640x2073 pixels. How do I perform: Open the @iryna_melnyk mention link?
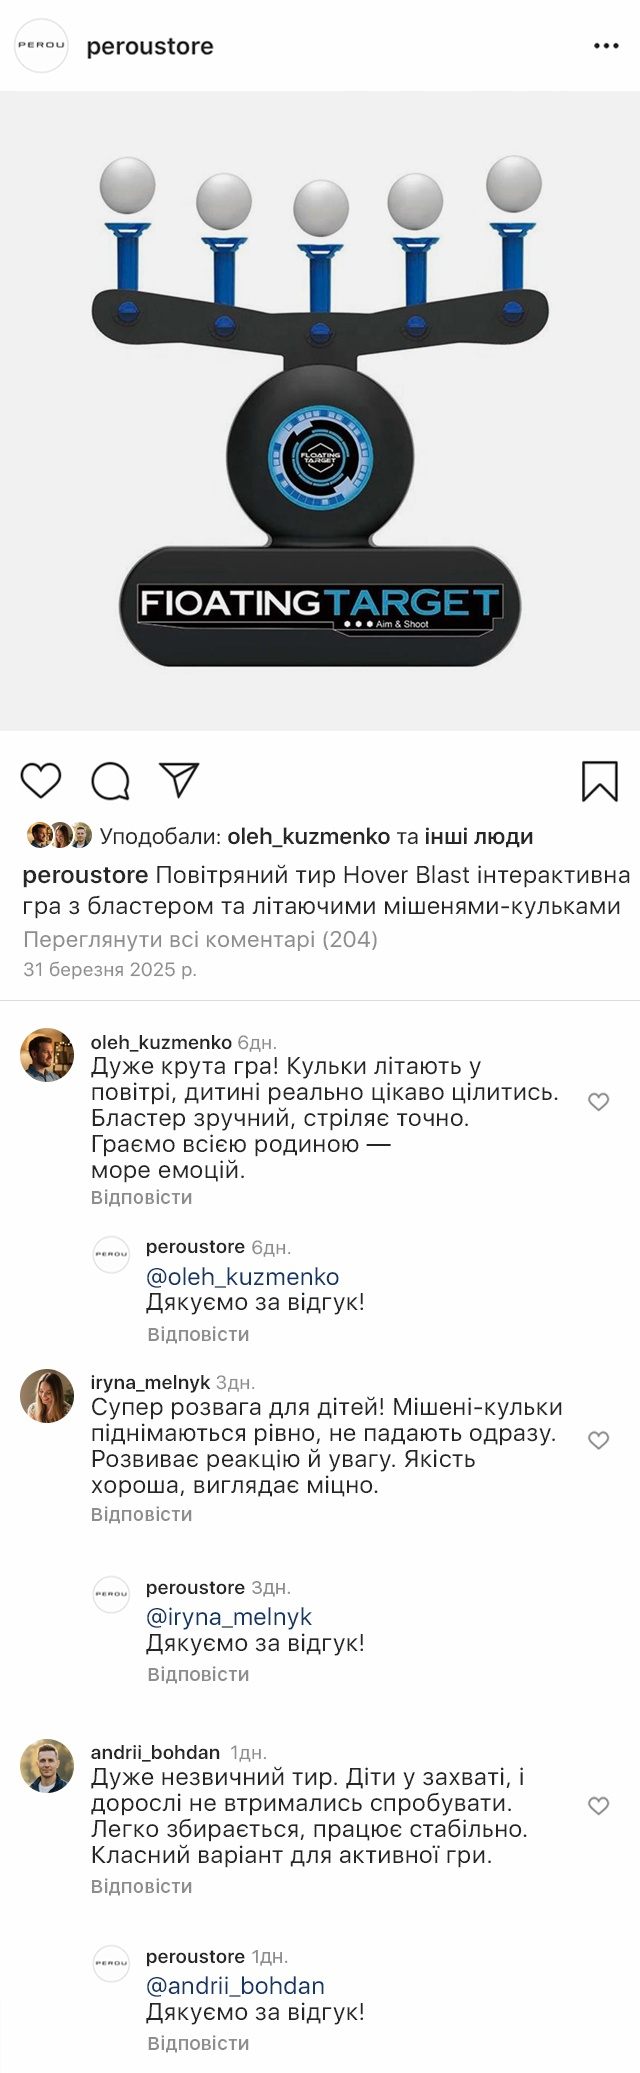tap(229, 1617)
